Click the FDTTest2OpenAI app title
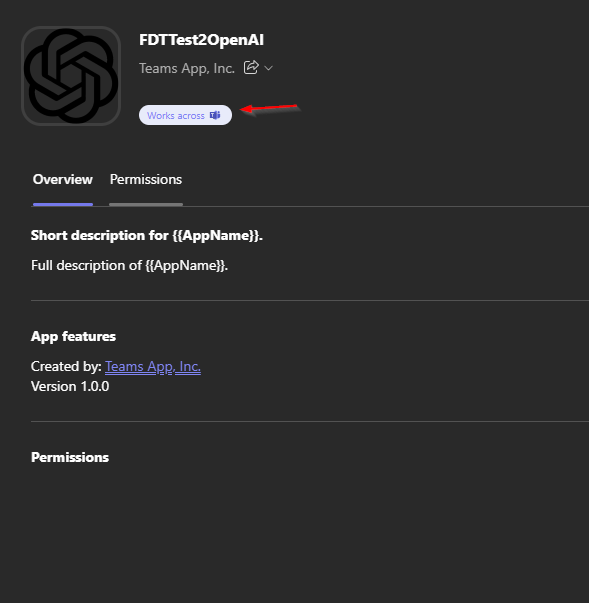 coord(201,40)
